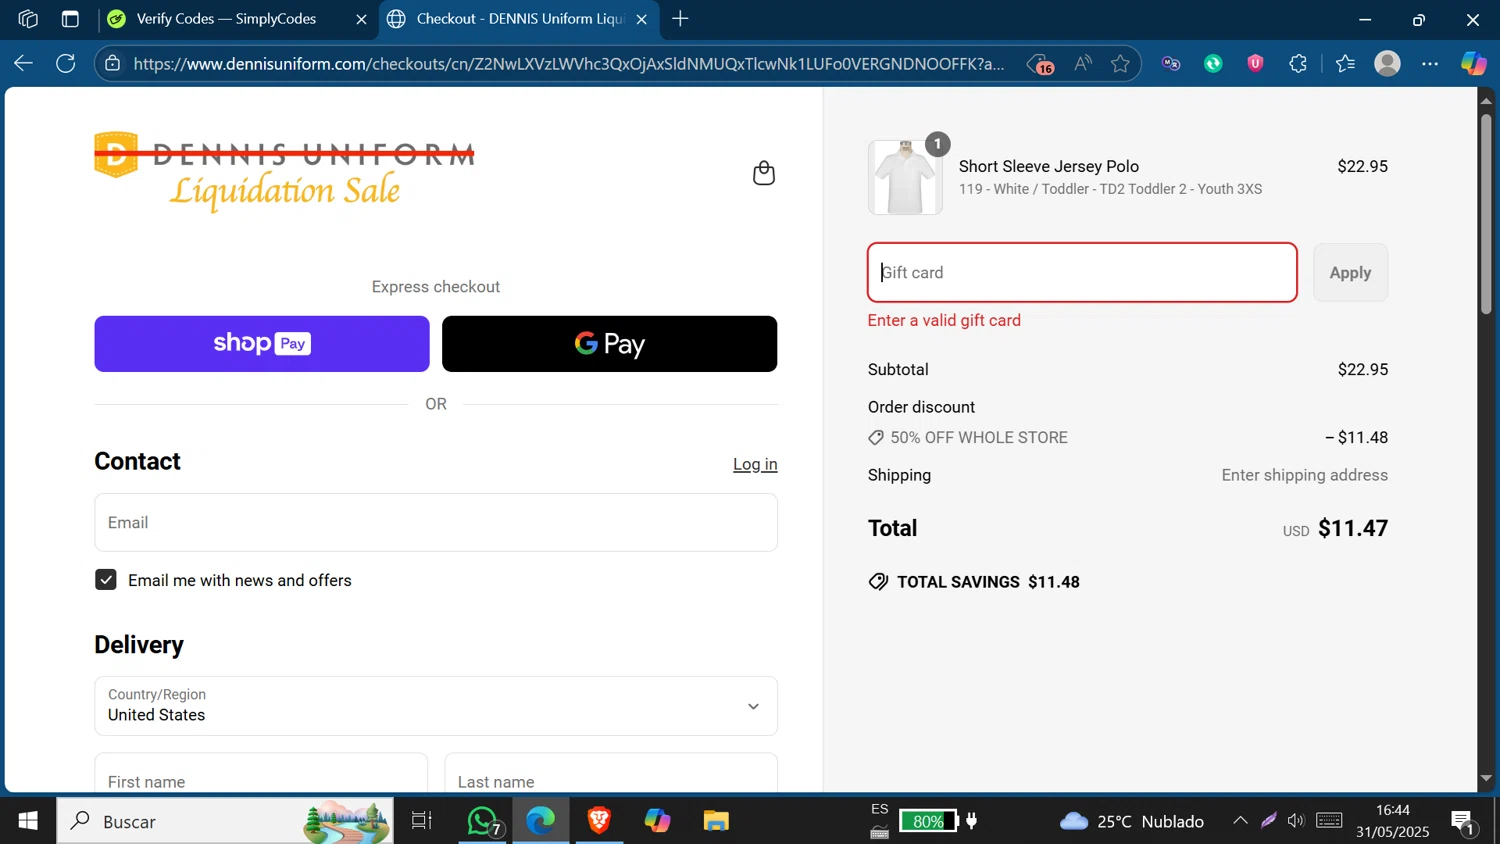Viewport: 1500px width, 844px height.
Task: Click the ES language indicator
Action: (880, 809)
